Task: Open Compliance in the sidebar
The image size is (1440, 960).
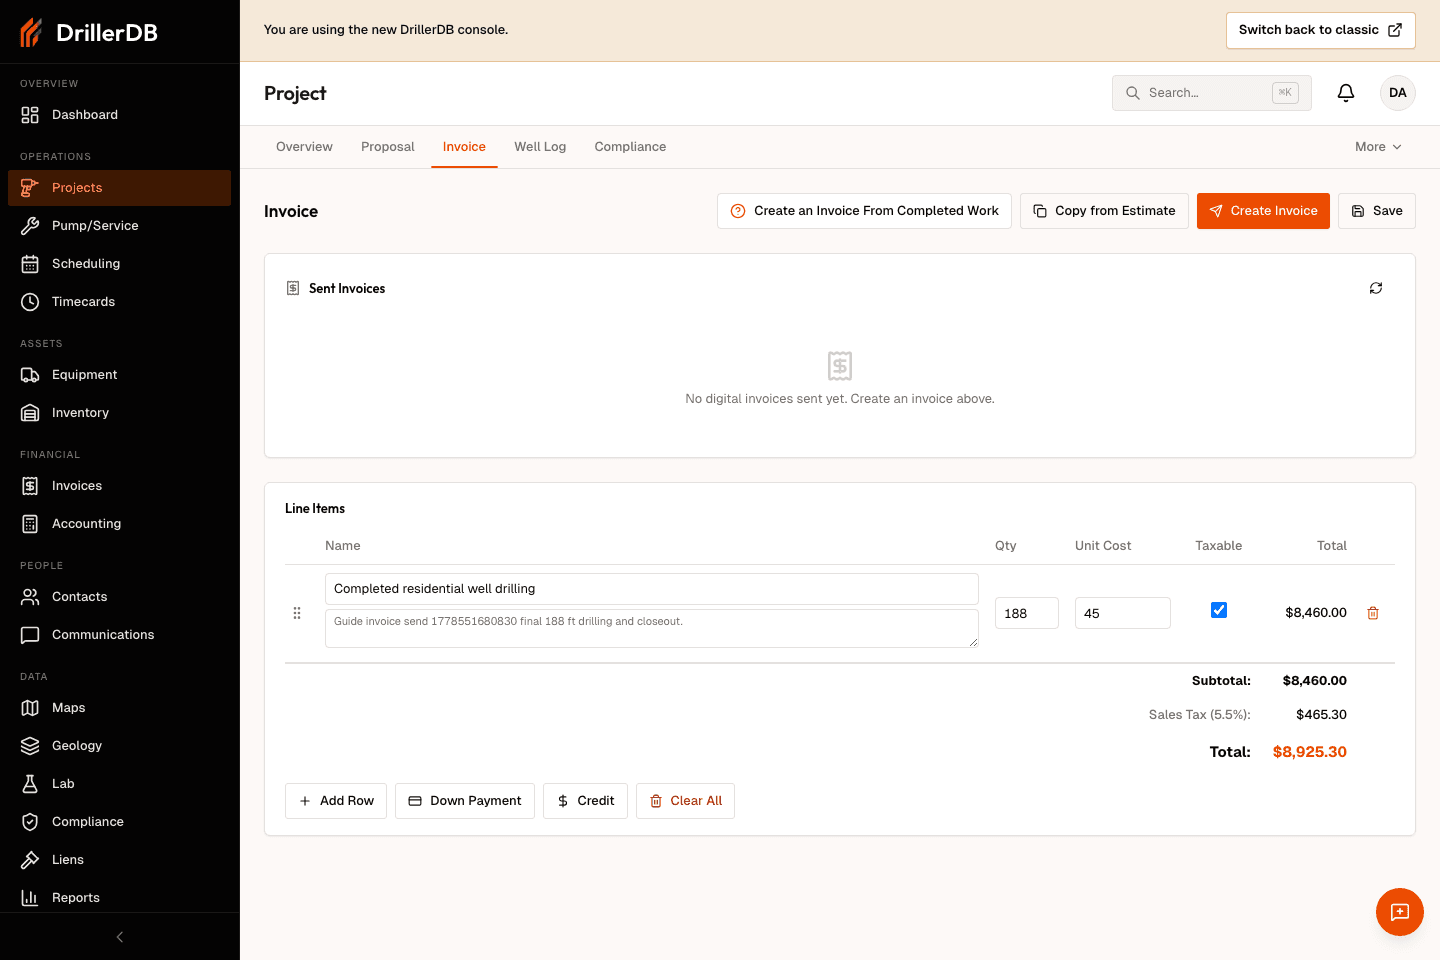Action: (119, 822)
